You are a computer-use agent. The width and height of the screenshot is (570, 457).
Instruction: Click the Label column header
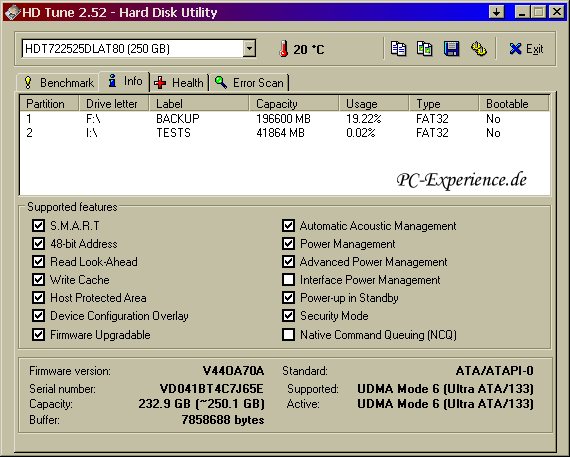point(199,104)
